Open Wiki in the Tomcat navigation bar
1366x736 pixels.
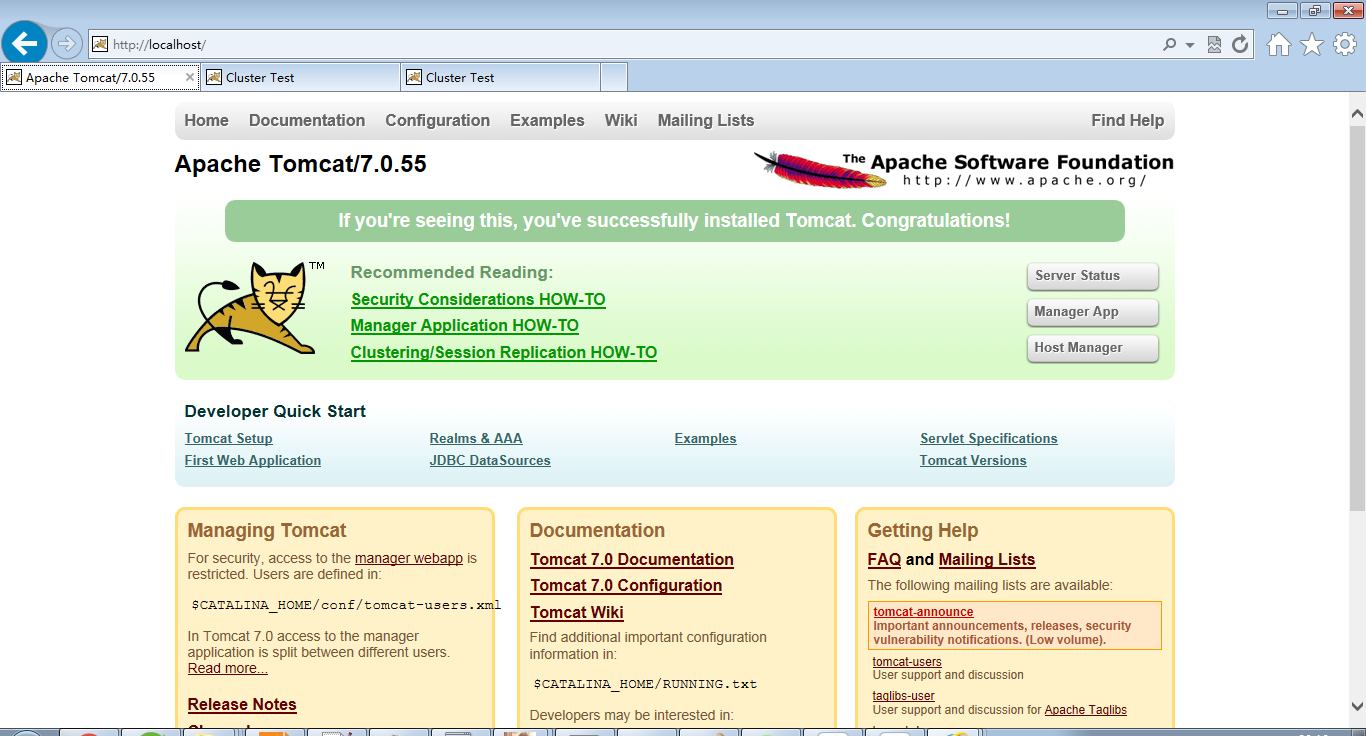621,120
